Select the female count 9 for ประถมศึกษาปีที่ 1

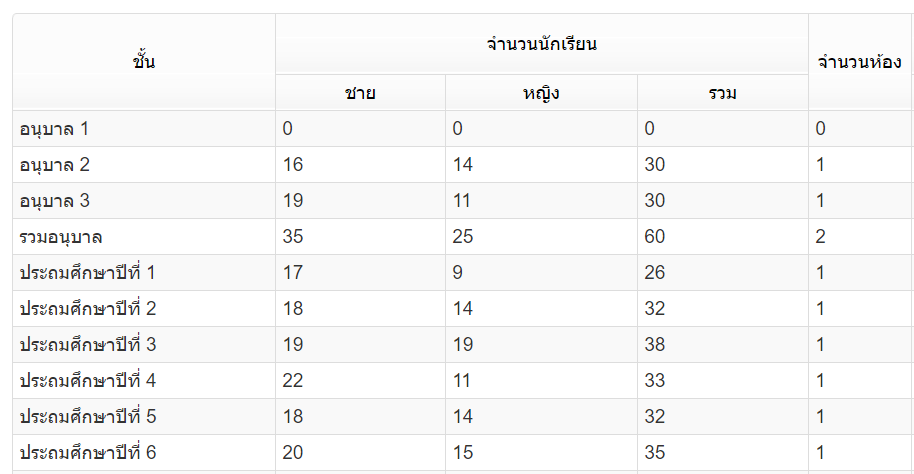458,273
